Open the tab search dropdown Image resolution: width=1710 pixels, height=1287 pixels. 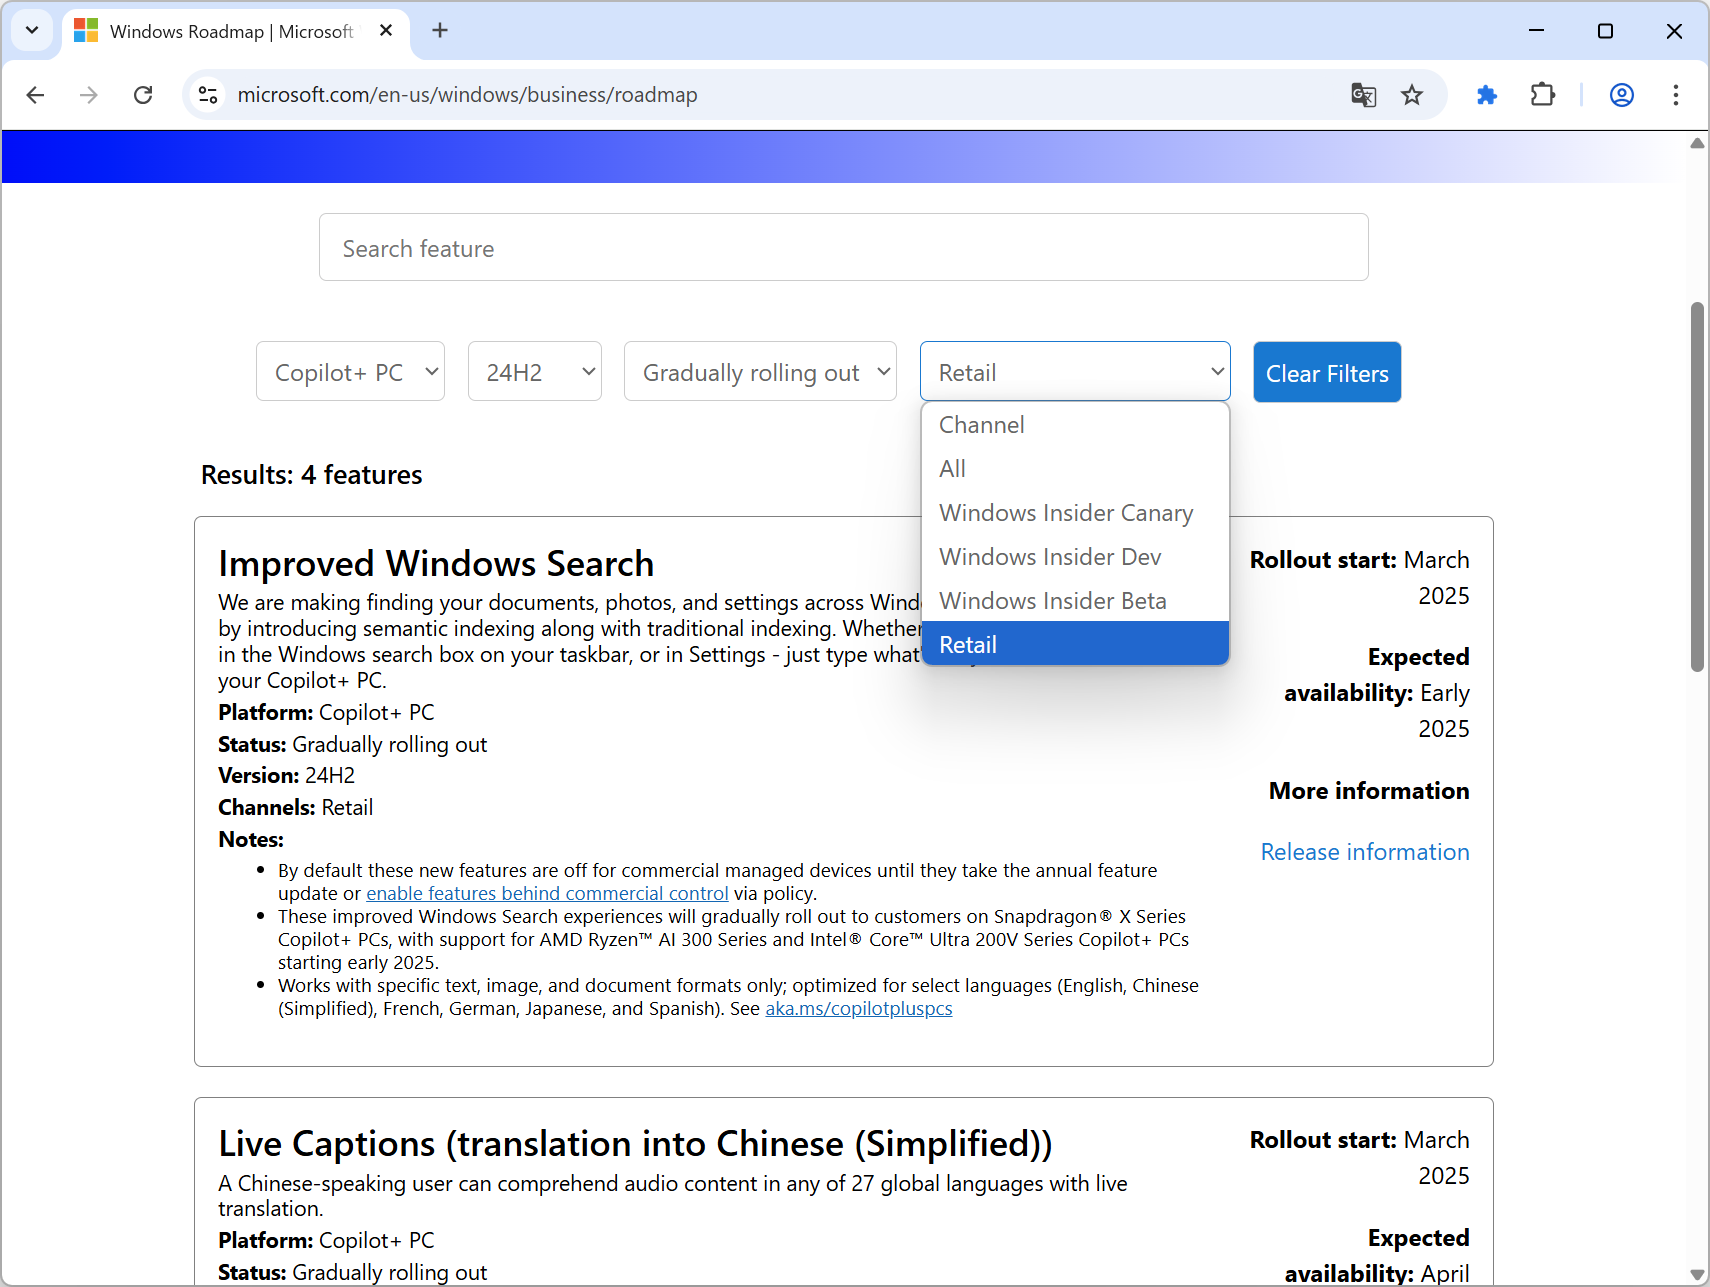(x=32, y=31)
